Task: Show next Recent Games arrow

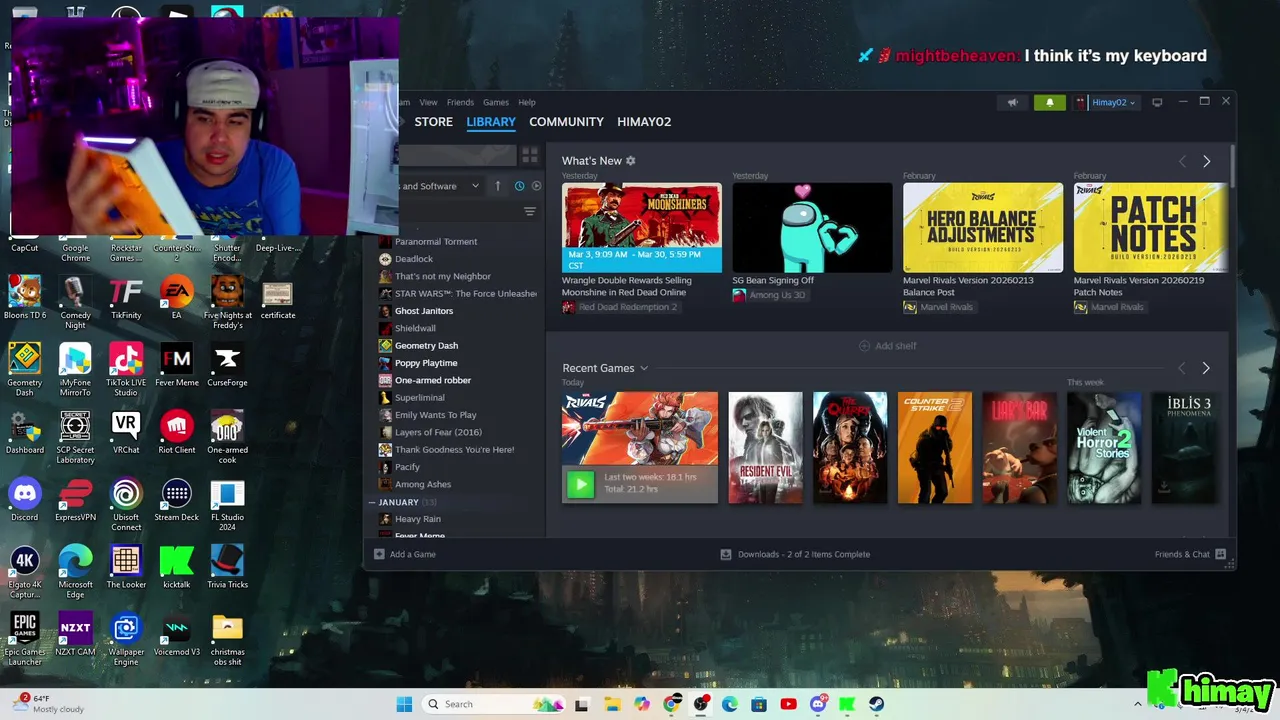Action: point(1206,369)
